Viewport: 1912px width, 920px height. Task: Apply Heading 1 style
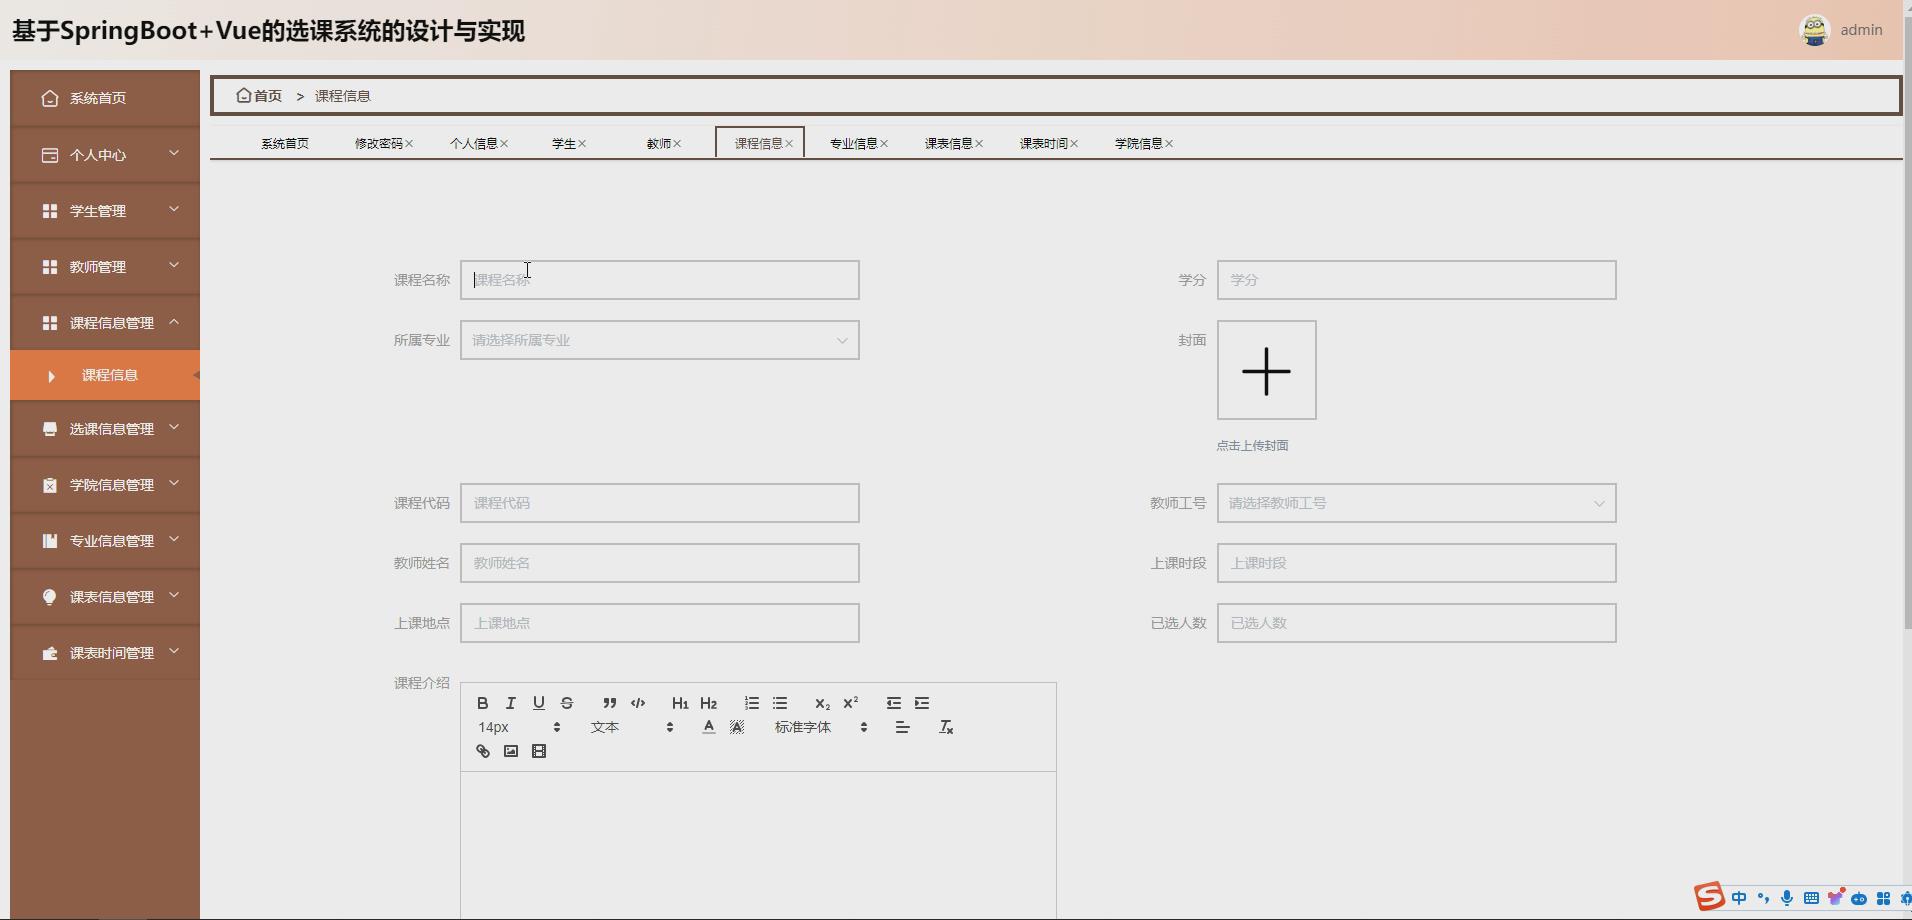pos(680,703)
